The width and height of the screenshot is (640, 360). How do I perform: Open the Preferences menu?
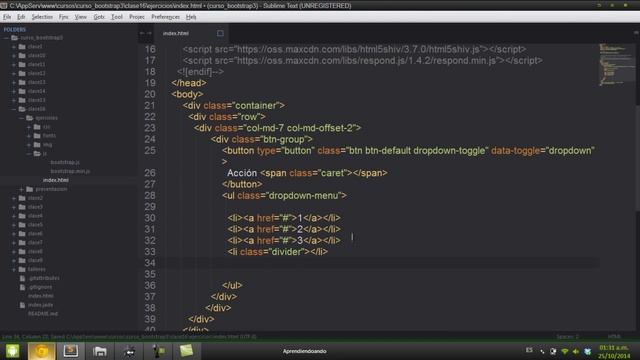pyautogui.click(x=165, y=17)
